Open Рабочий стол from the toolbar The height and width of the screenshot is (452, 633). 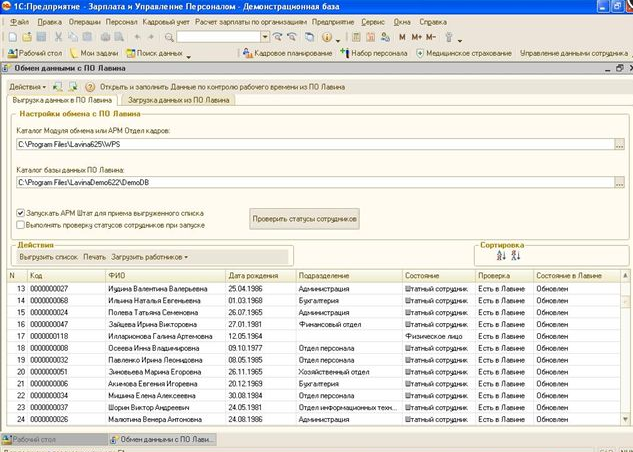click(38, 51)
